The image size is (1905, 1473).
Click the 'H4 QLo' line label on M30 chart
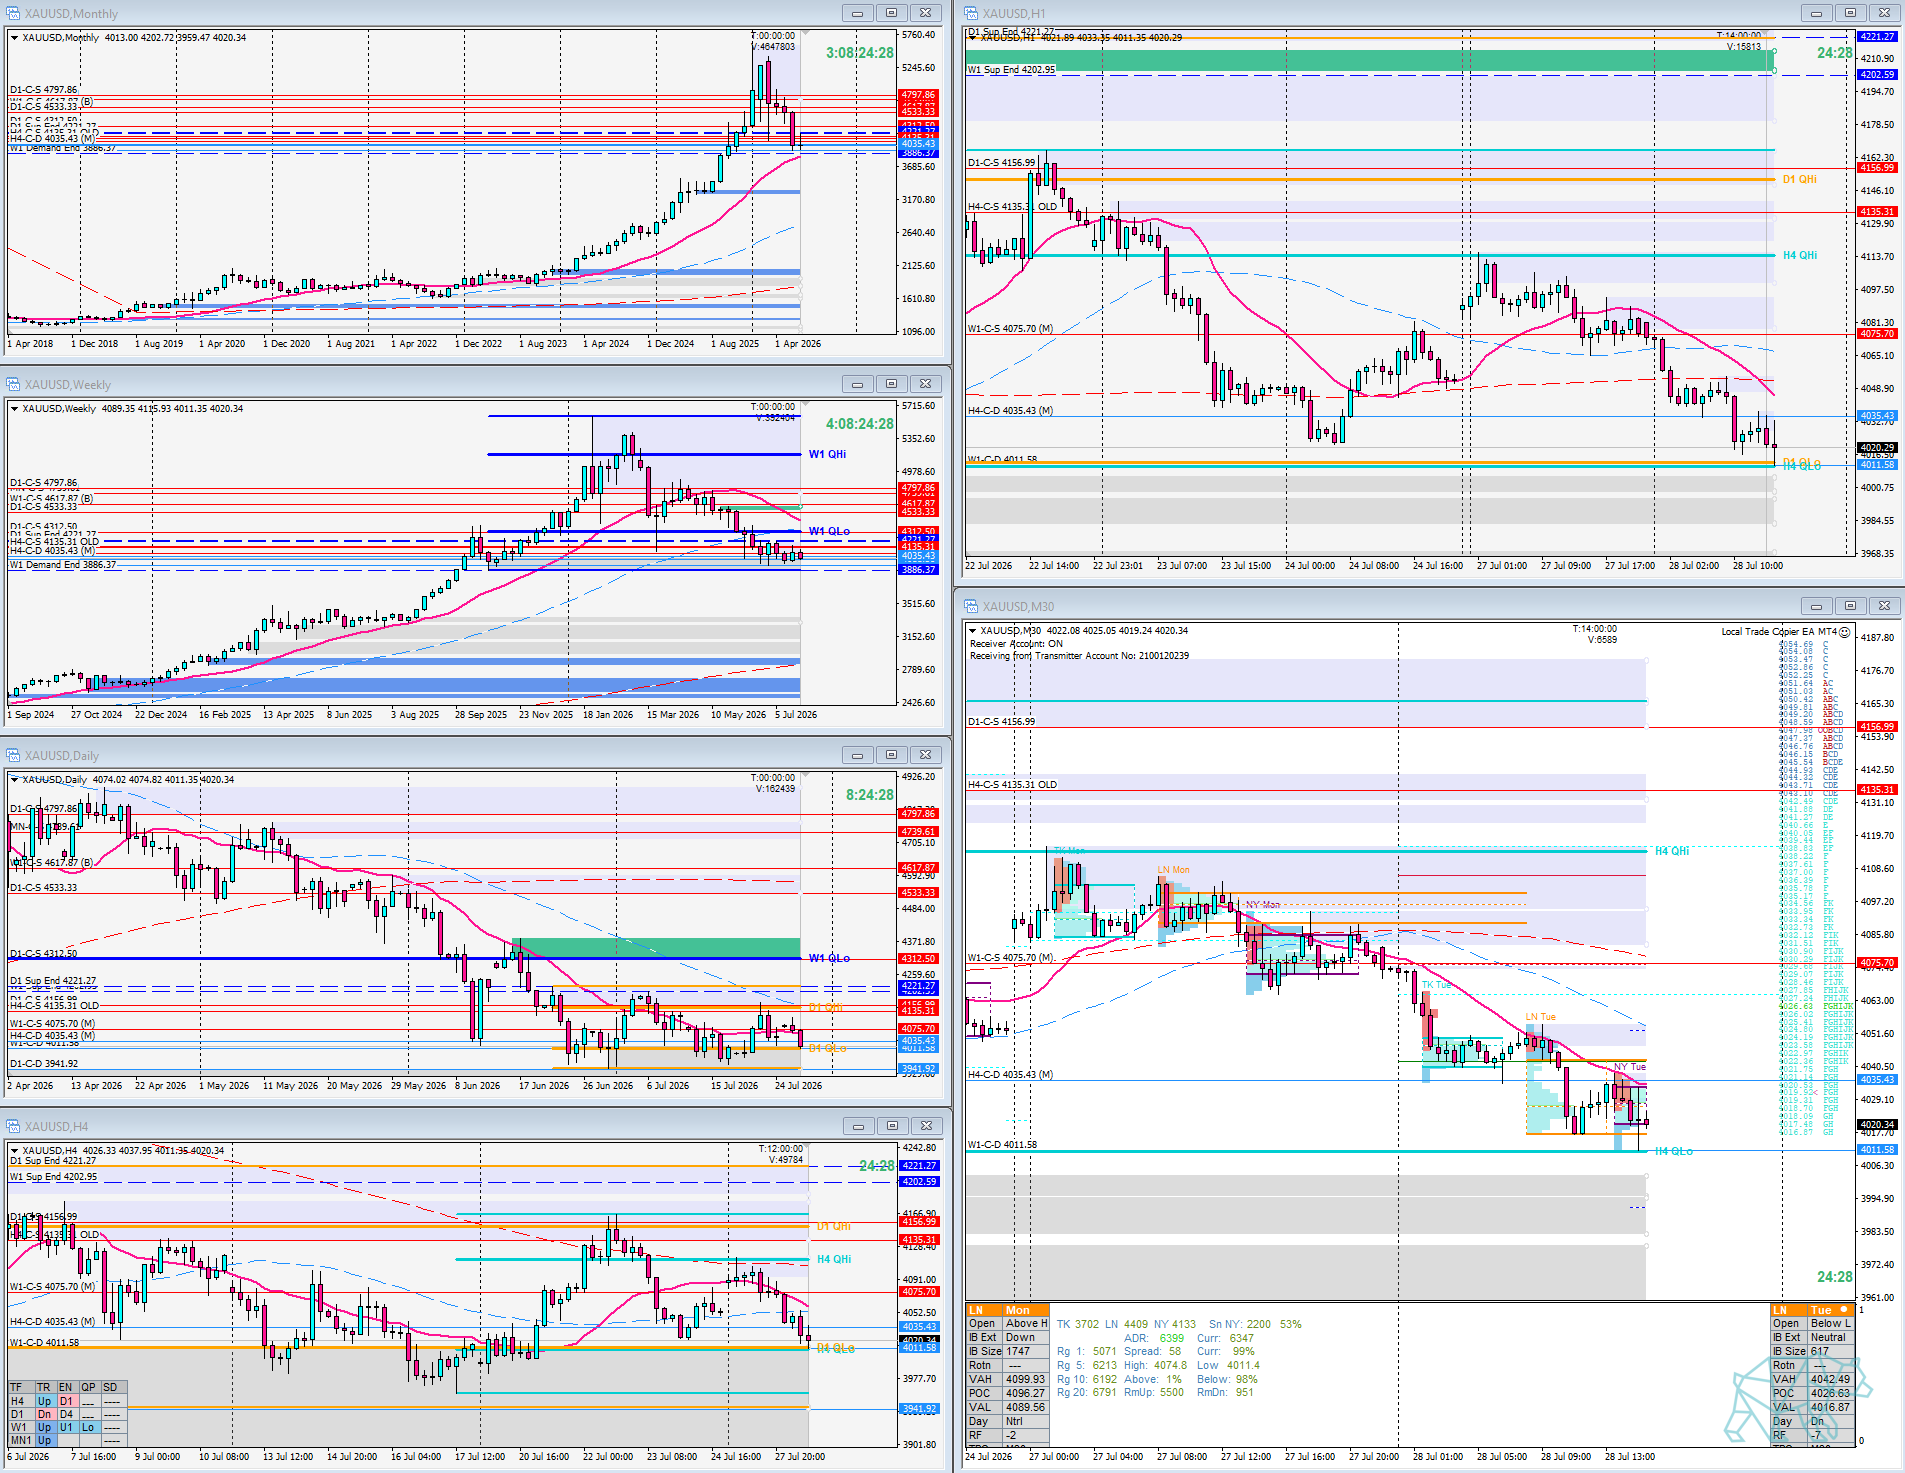click(x=1674, y=1152)
